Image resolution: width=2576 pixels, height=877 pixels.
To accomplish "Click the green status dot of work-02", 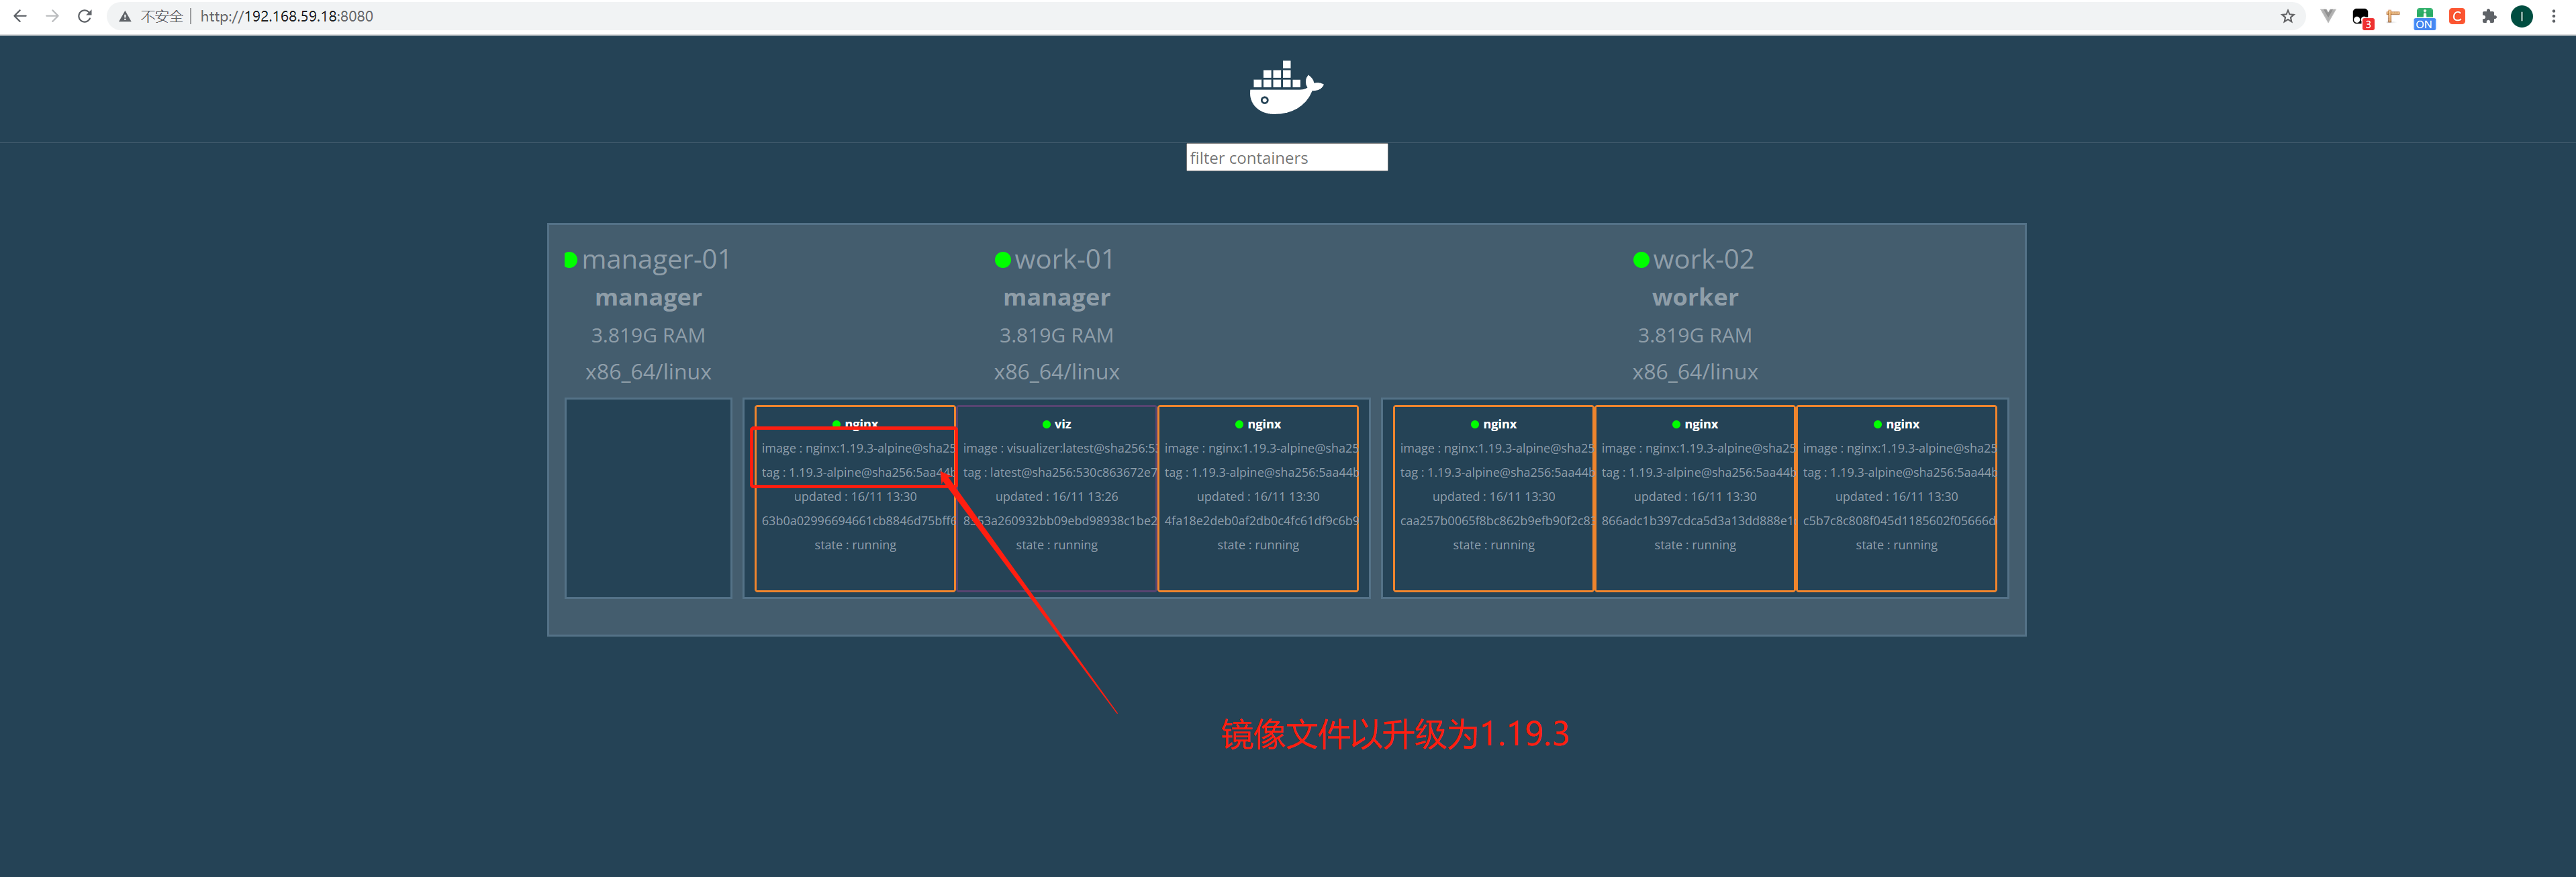I will (1641, 260).
